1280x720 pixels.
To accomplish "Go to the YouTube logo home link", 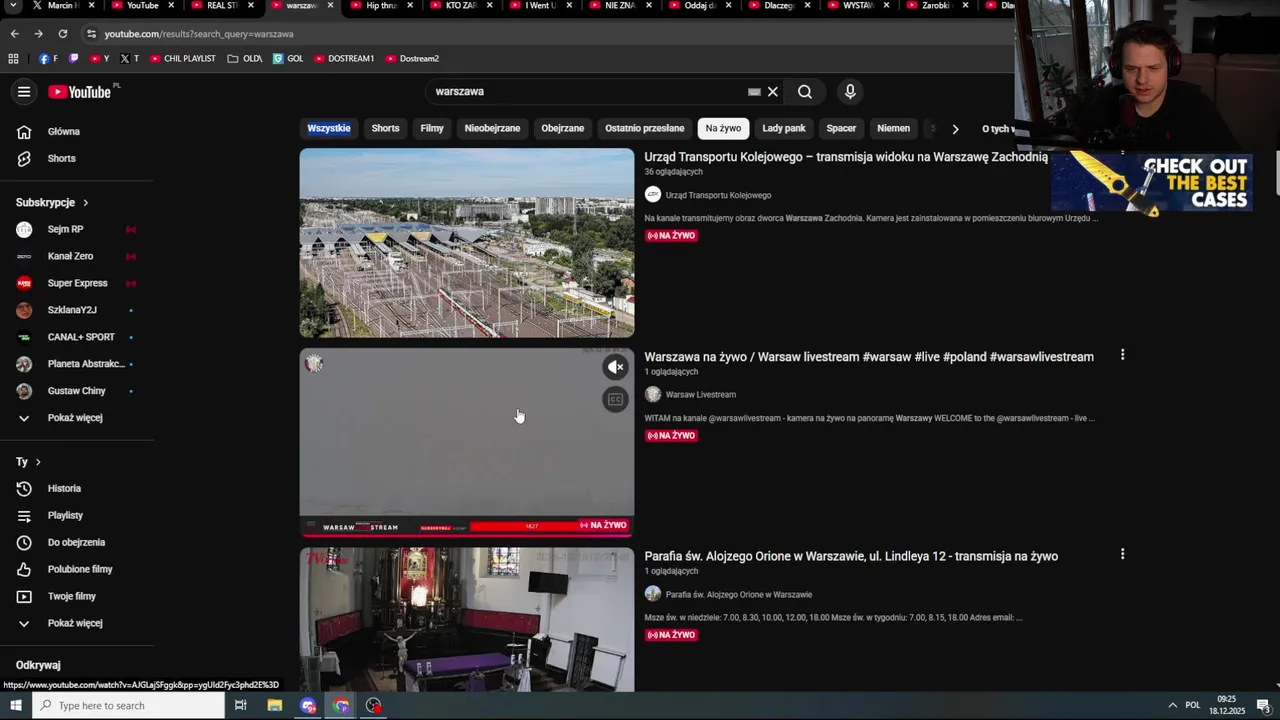I will point(79,92).
